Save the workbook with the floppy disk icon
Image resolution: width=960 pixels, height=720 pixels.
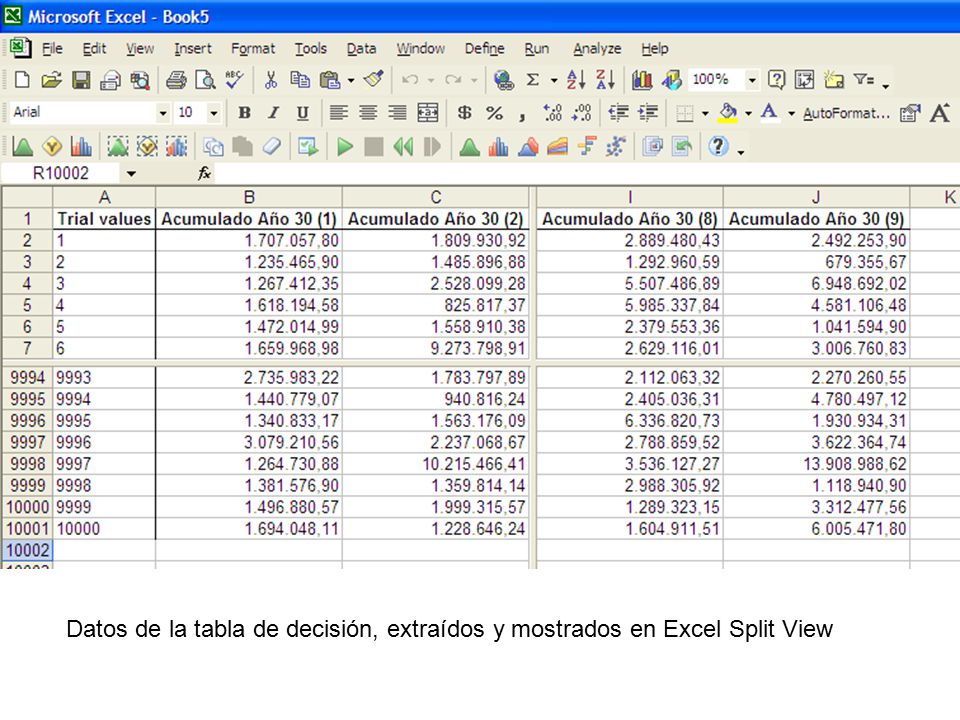pyautogui.click(x=81, y=80)
